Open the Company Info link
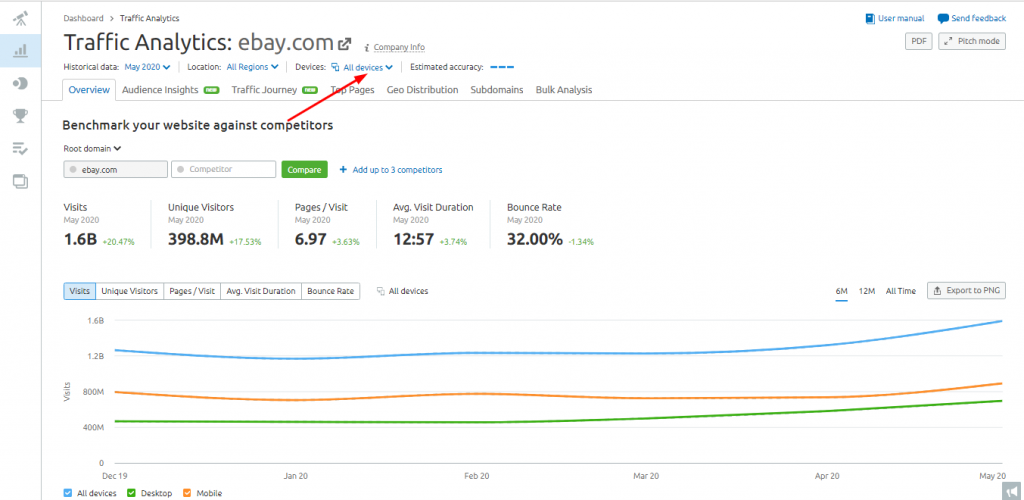1024x500 pixels. (399, 48)
